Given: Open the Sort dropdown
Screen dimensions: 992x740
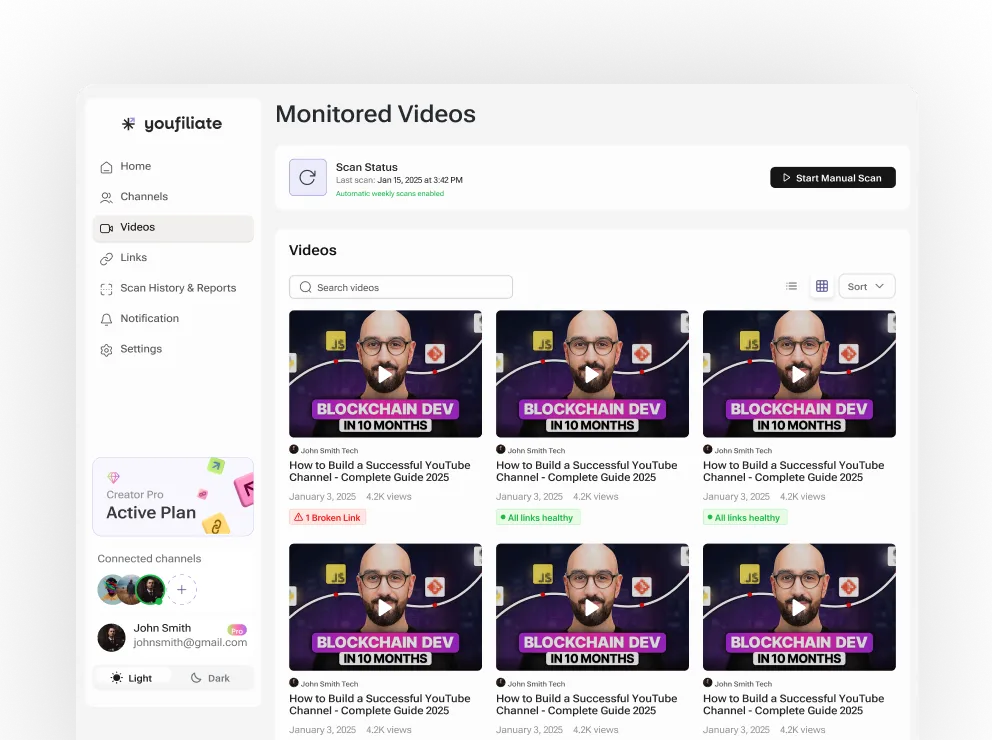Looking at the screenshot, I should [866, 286].
